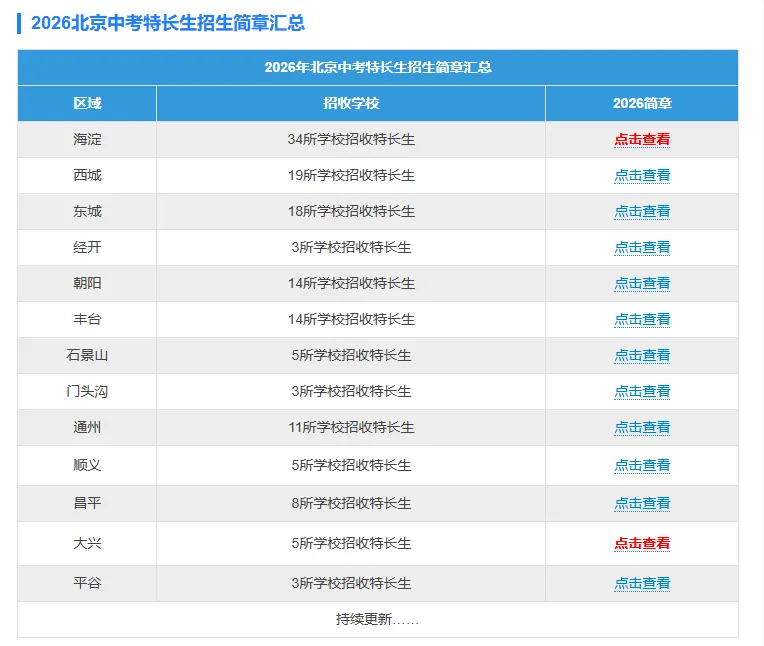Select the 丰台 district cell
The height and width of the screenshot is (646, 764).
click(x=87, y=320)
